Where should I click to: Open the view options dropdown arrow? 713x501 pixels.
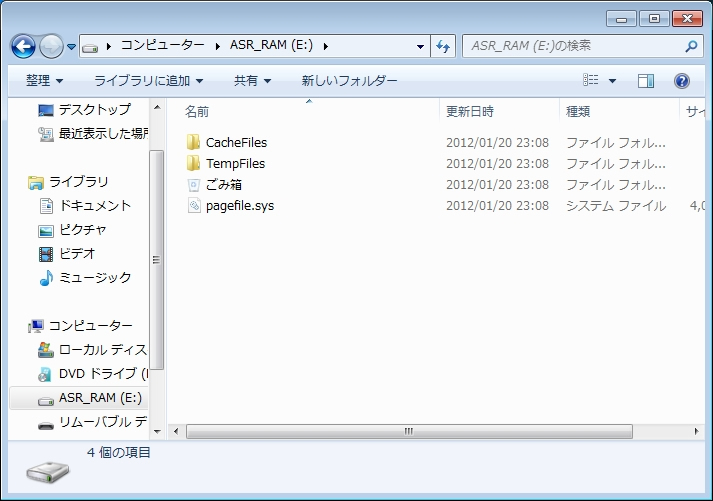(613, 81)
